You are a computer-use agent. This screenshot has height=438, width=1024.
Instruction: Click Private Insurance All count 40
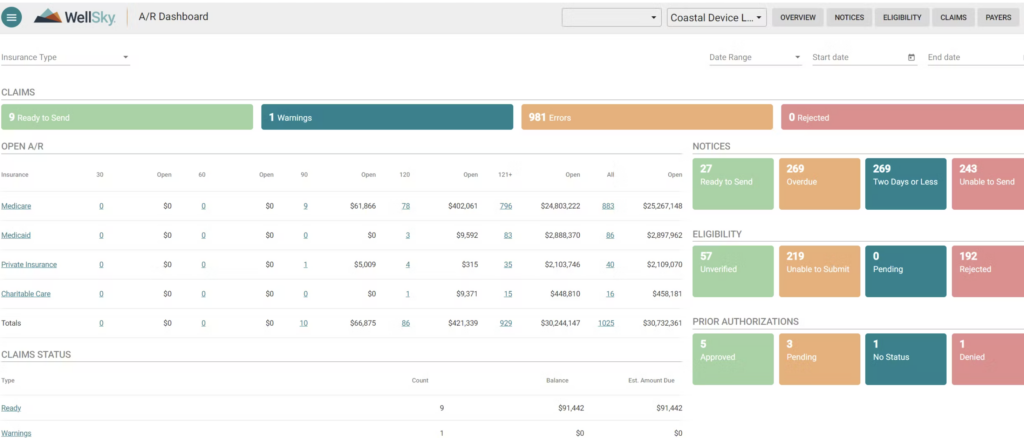coord(610,265)
